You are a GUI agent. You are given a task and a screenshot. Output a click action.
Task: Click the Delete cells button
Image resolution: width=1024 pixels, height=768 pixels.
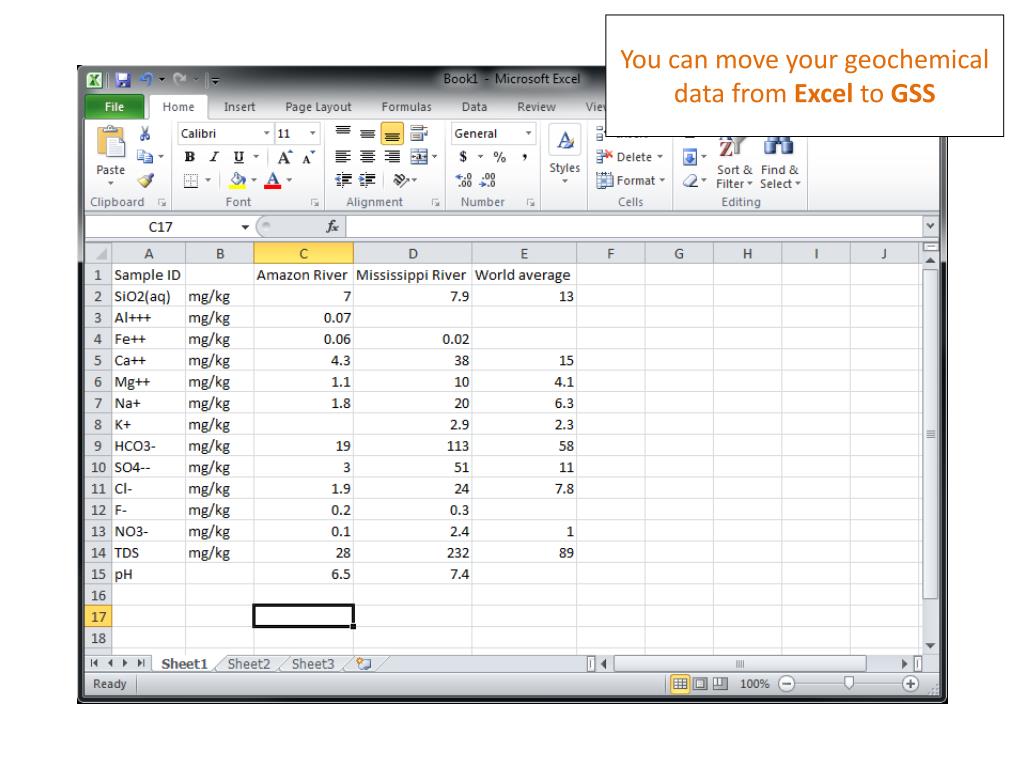630,157
